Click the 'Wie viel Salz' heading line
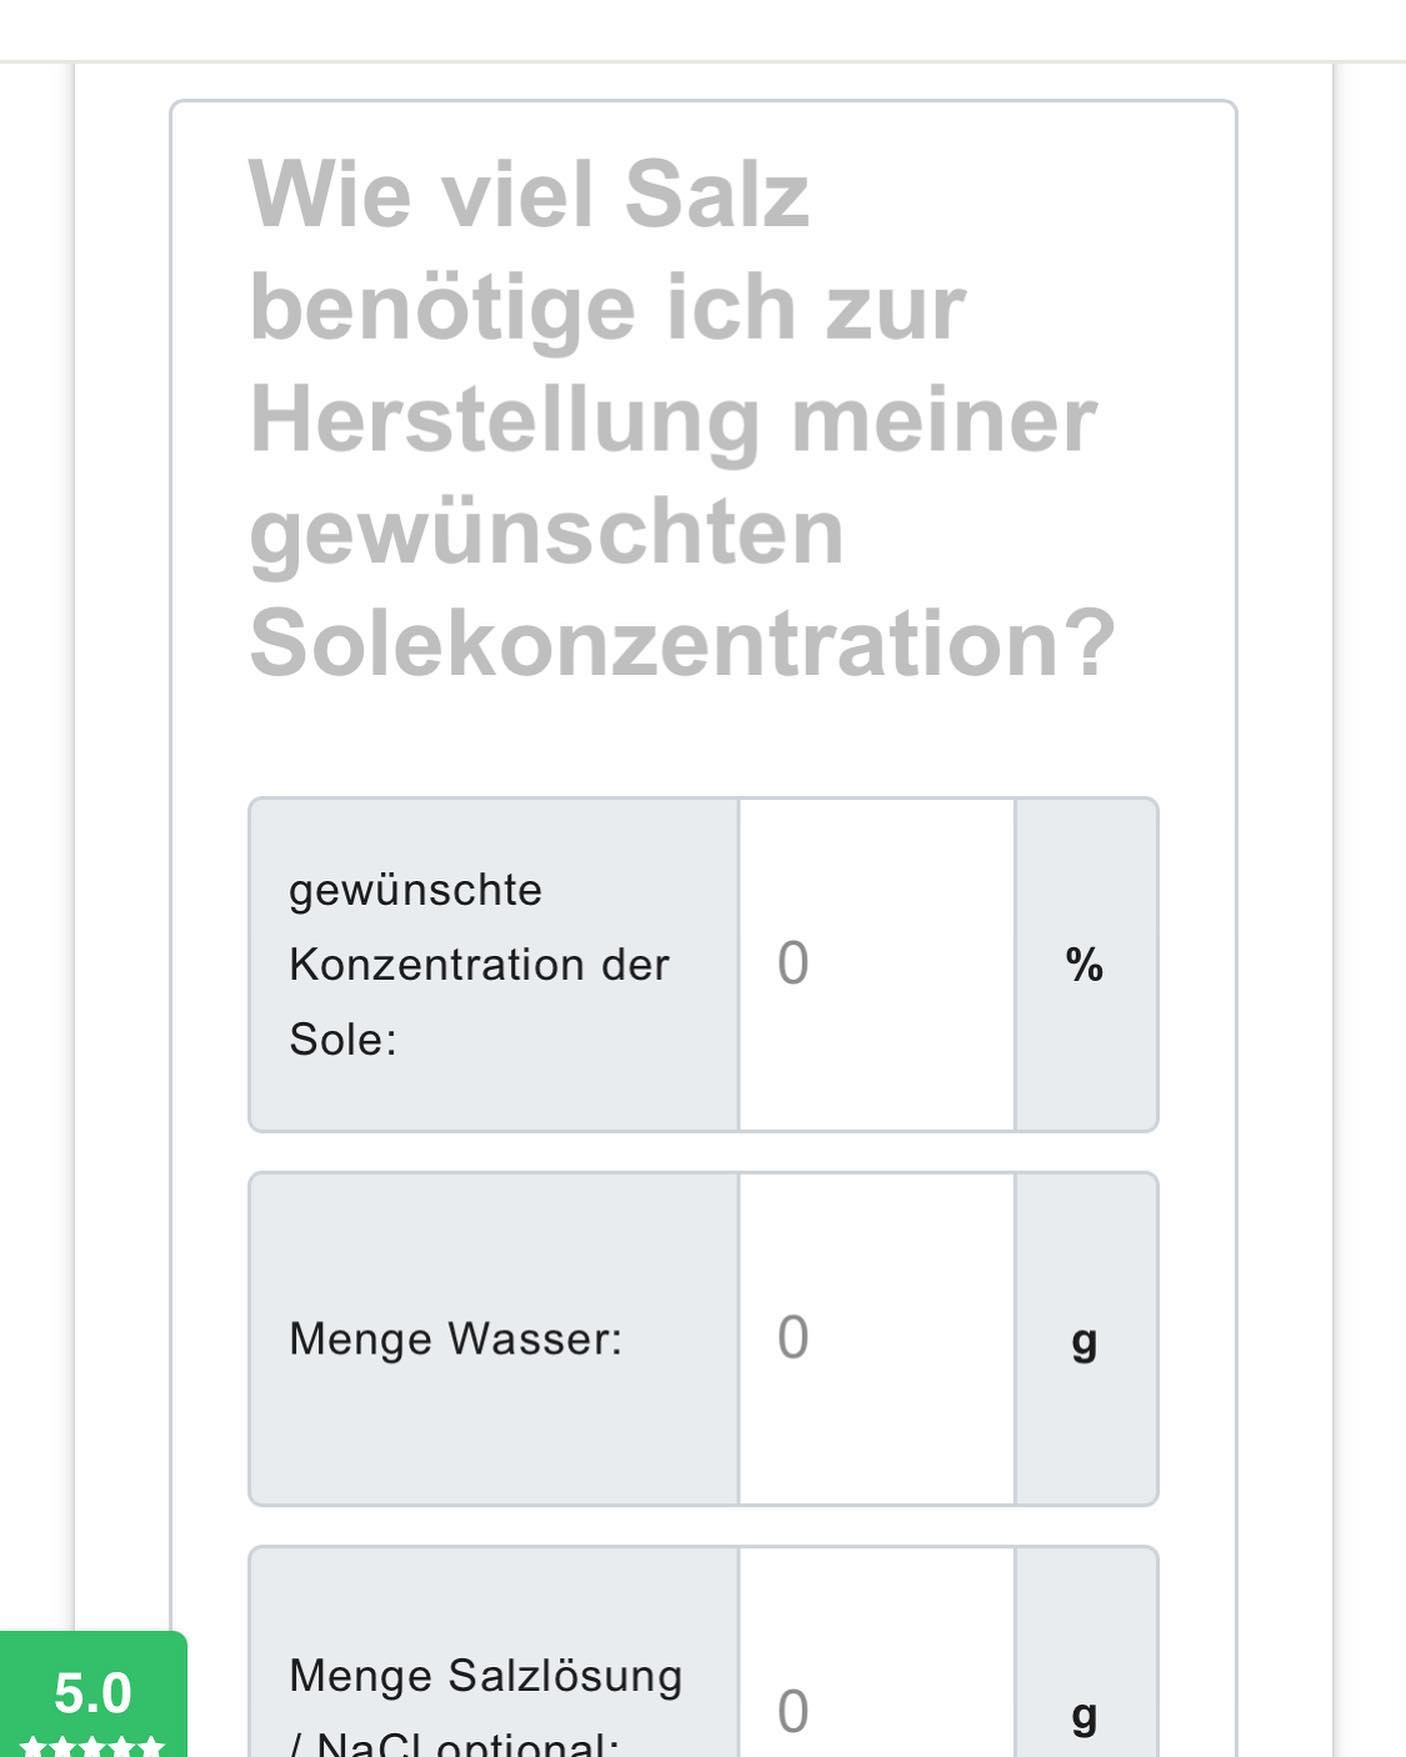Viewport: 1406px width, 1757px height. (x=529, y=194)
